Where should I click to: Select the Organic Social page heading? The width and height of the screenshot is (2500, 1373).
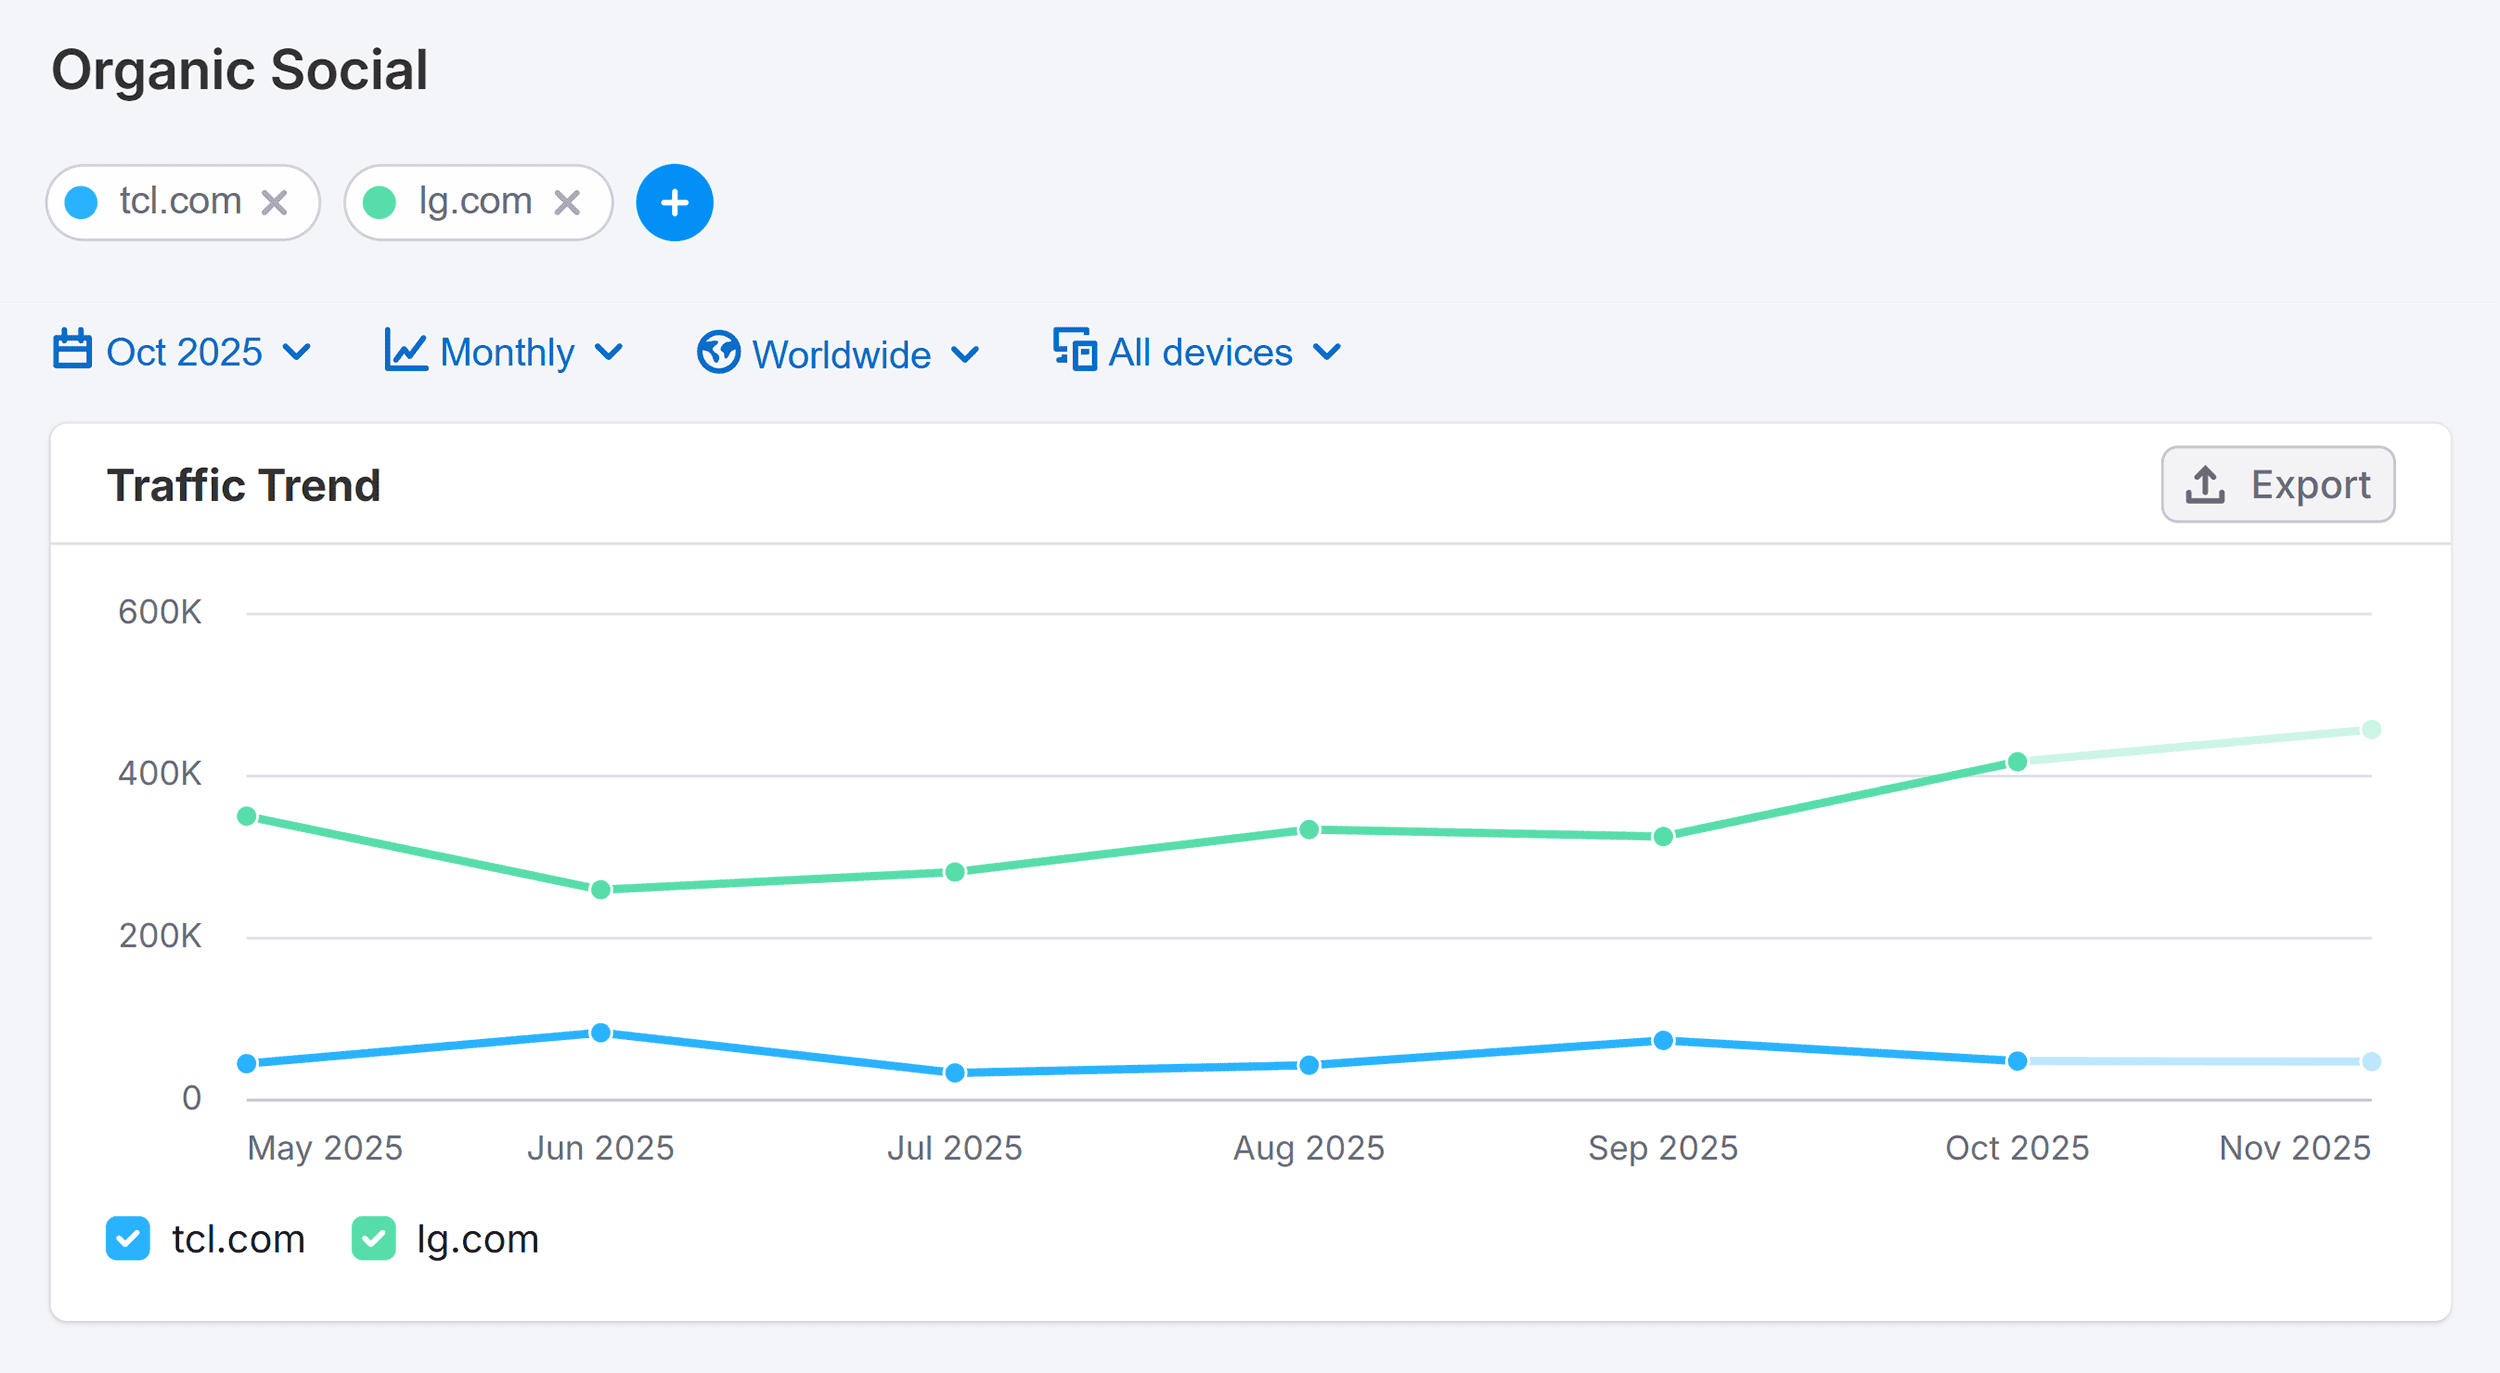241,69
